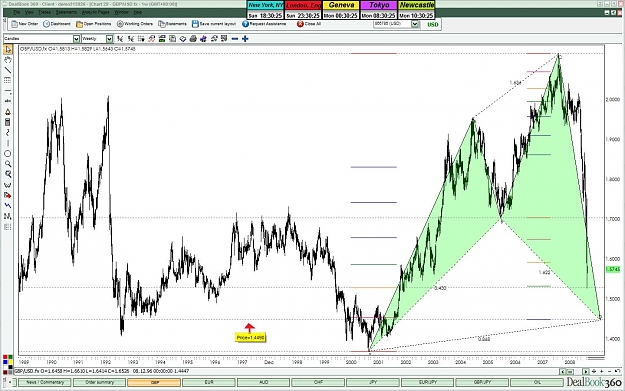Viewport: 625px width, 391px height.
Task: Click the New York clock widget
Action: 265,10
